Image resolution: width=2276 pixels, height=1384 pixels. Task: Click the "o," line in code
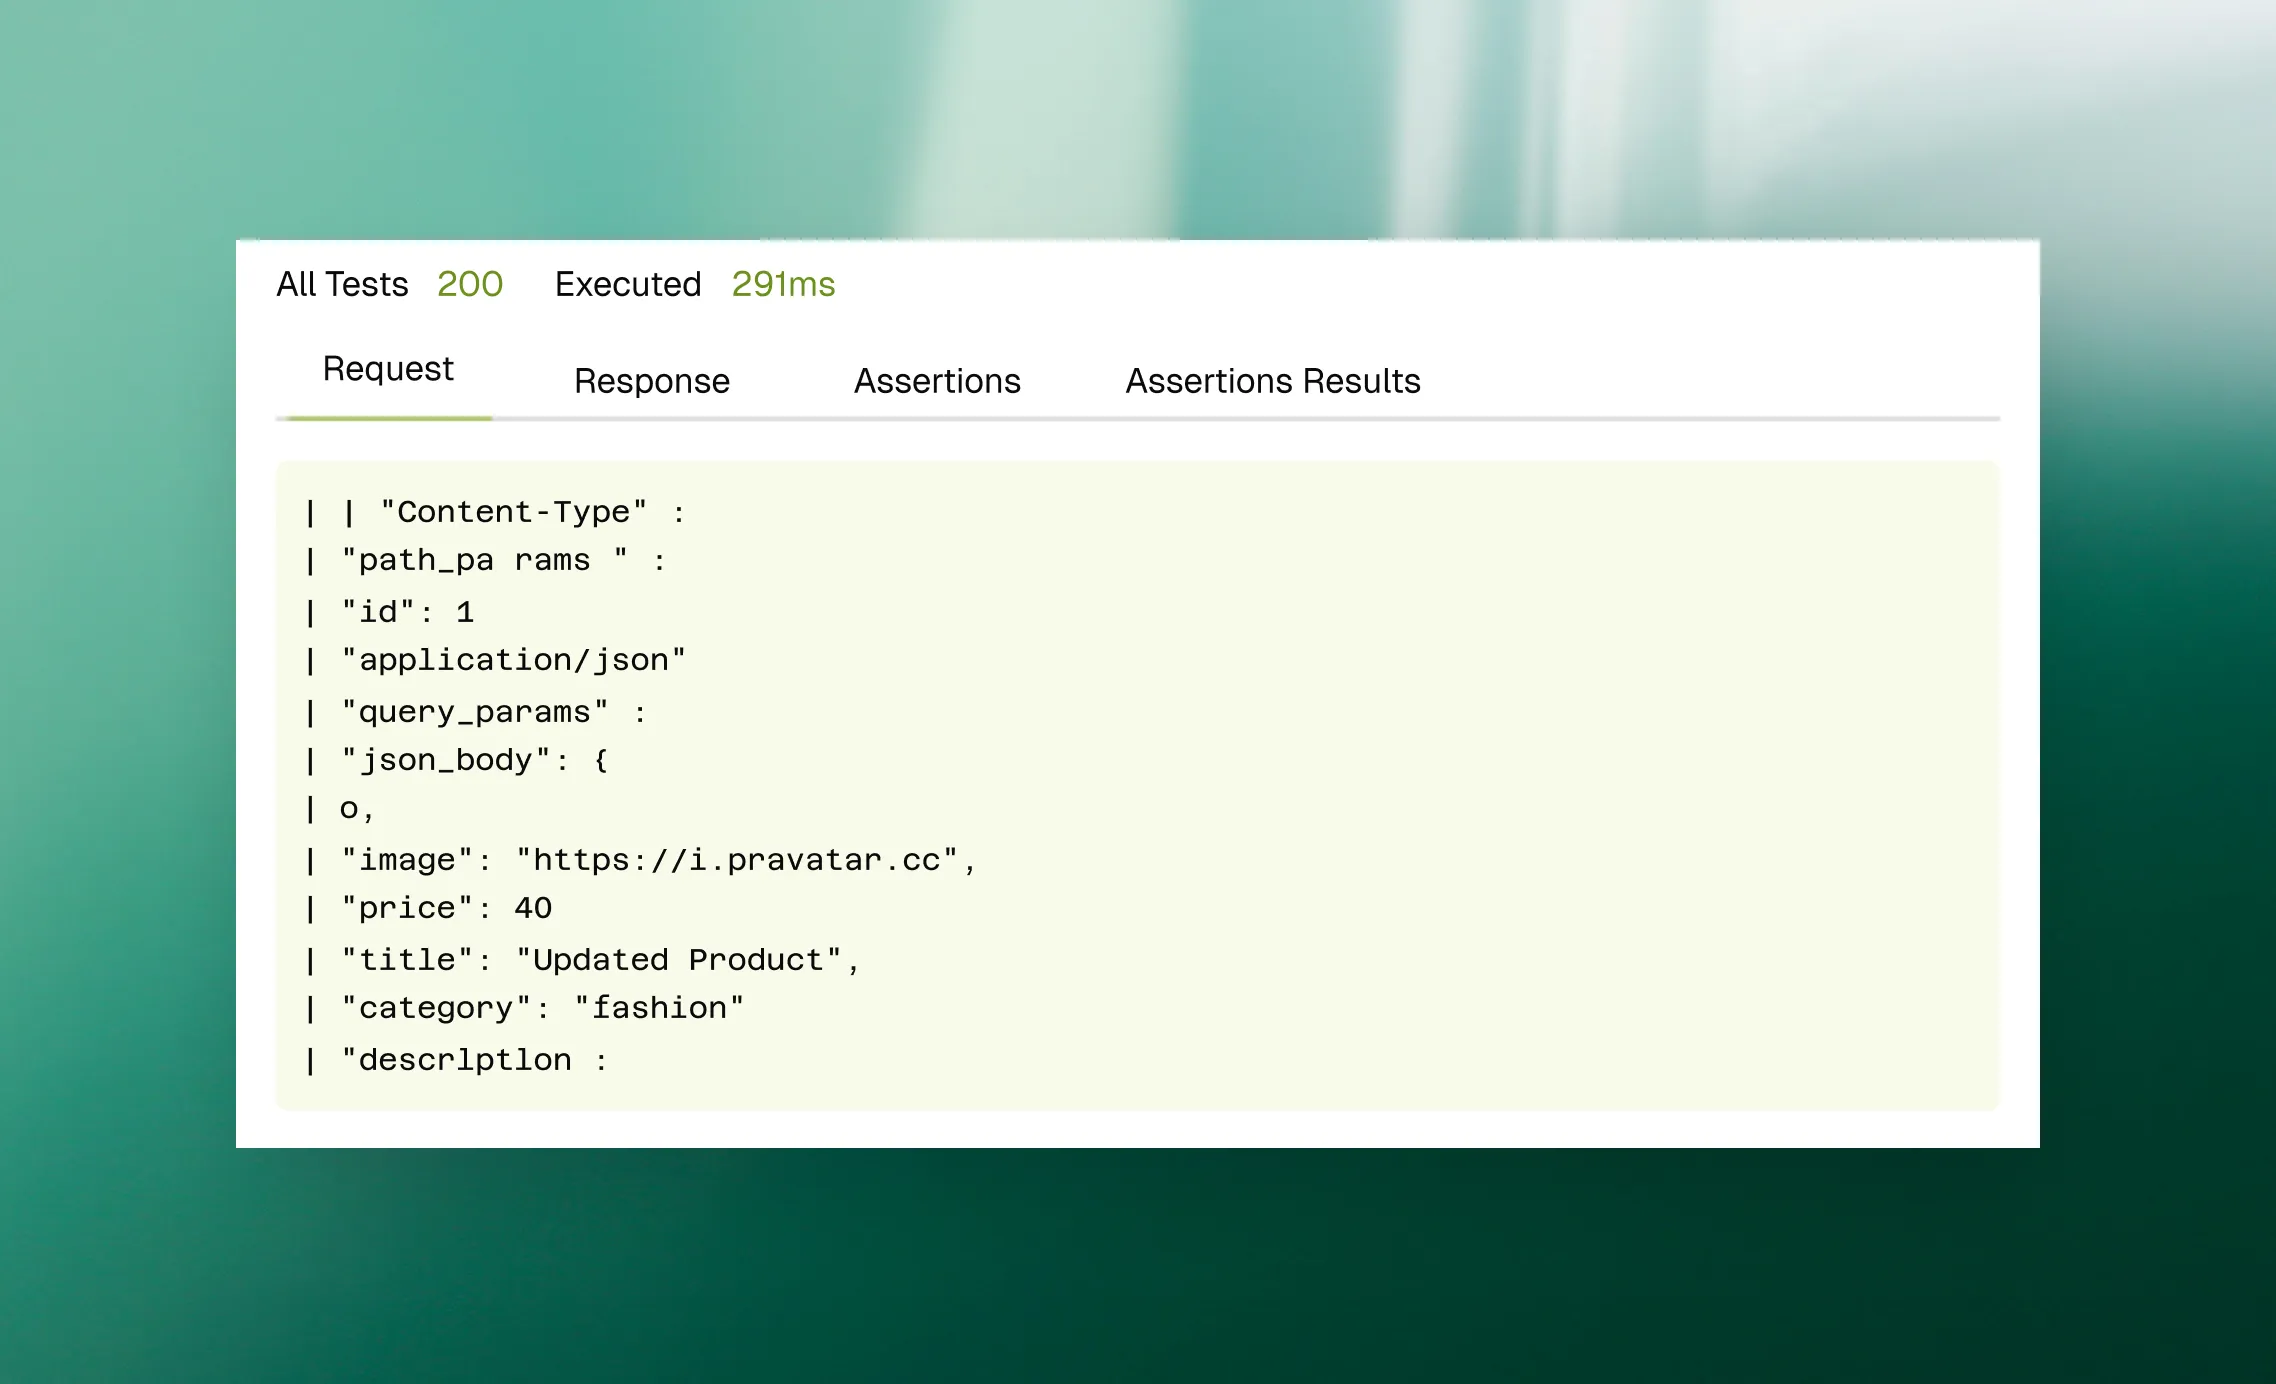click(x=356, y=809)
